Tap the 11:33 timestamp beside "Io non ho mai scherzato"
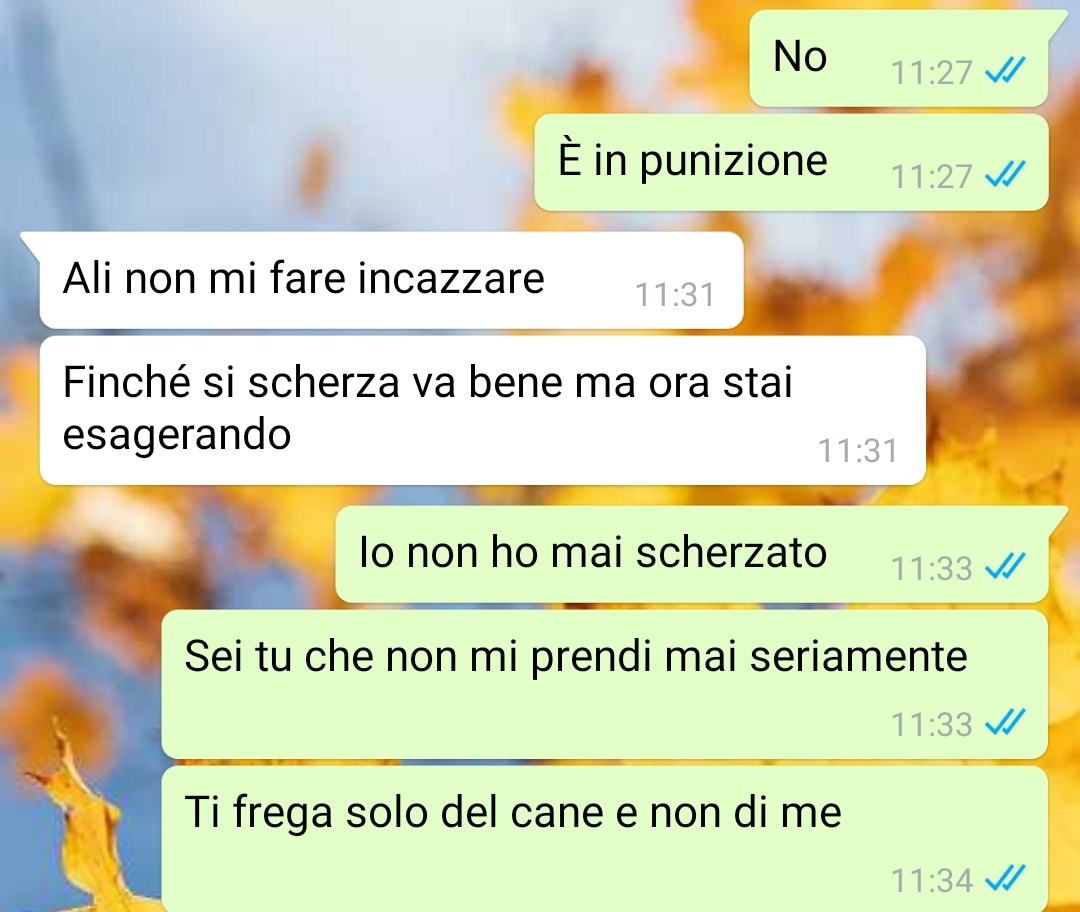1080x912 pixels. 931,568
